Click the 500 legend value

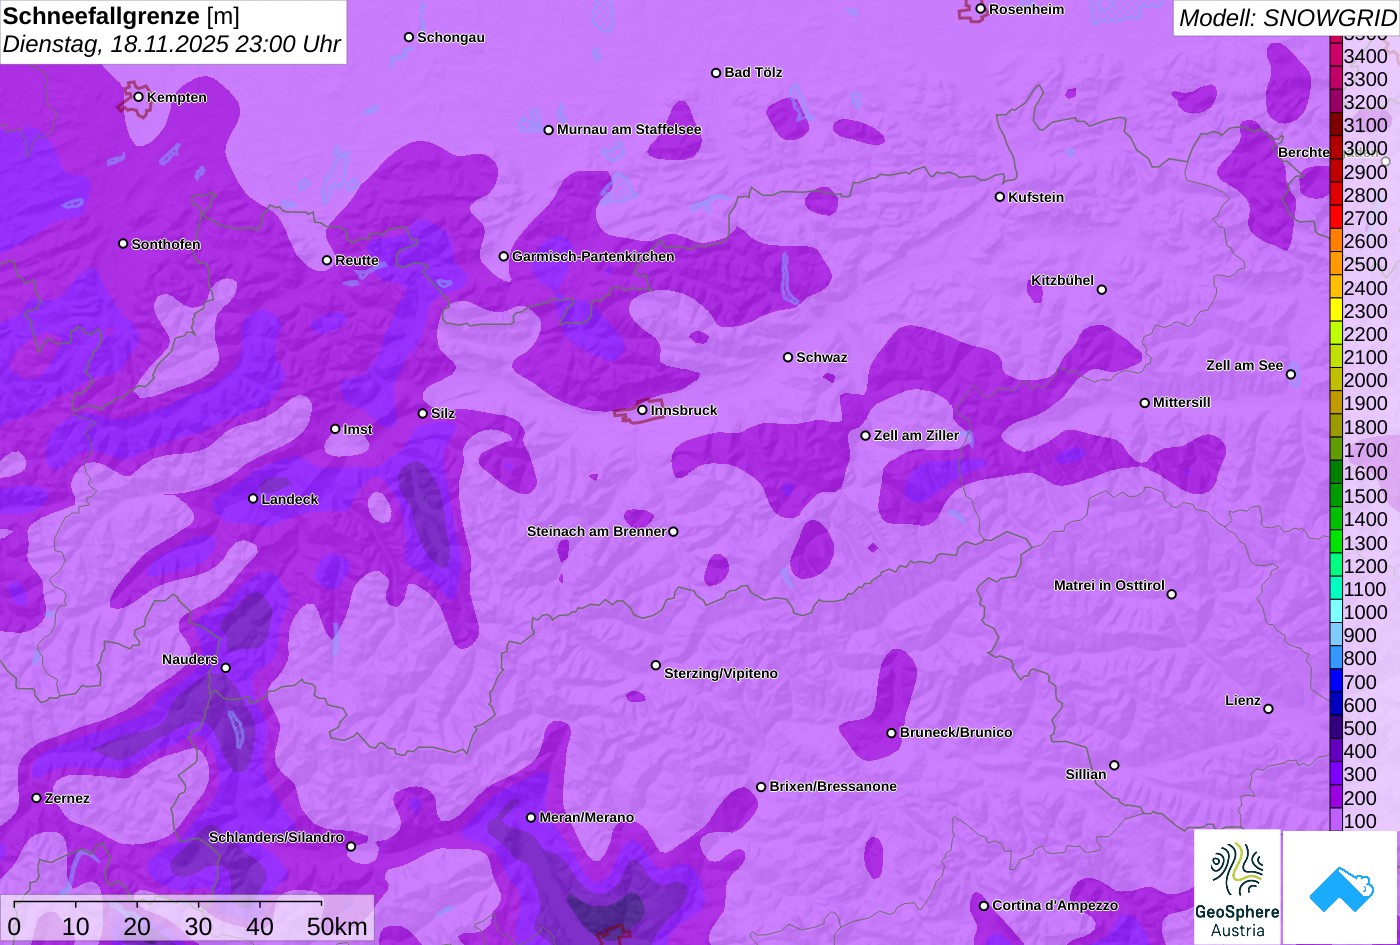(1360, 728)
